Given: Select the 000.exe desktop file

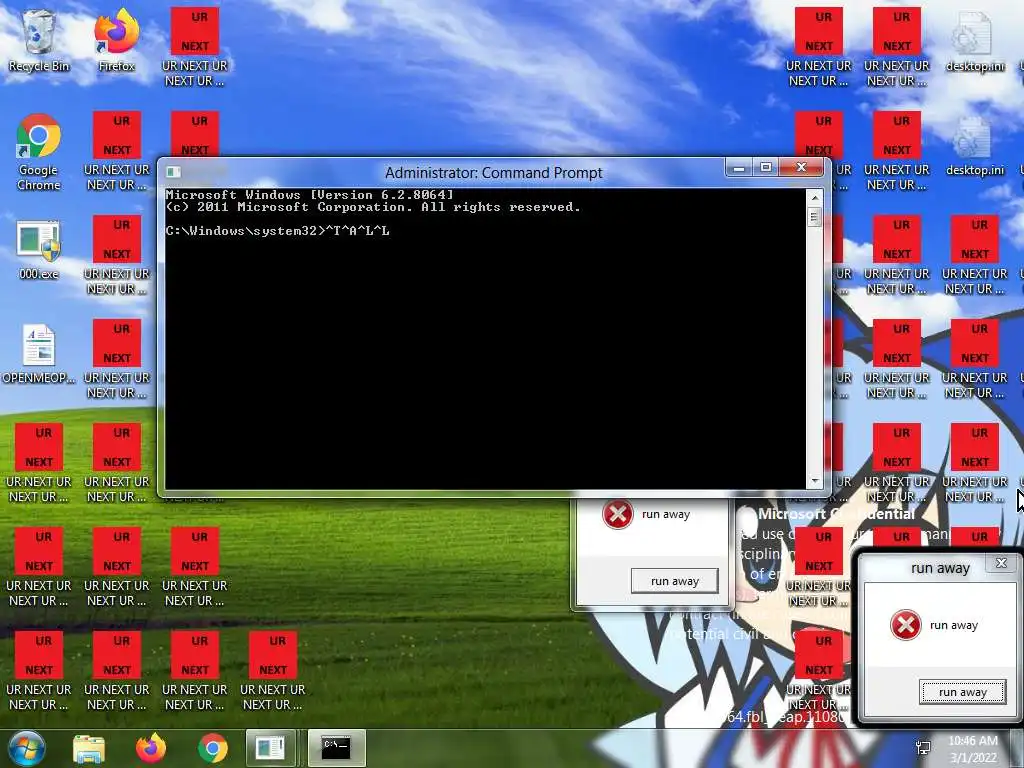Looking at the screenshot, I should [39, 251].
